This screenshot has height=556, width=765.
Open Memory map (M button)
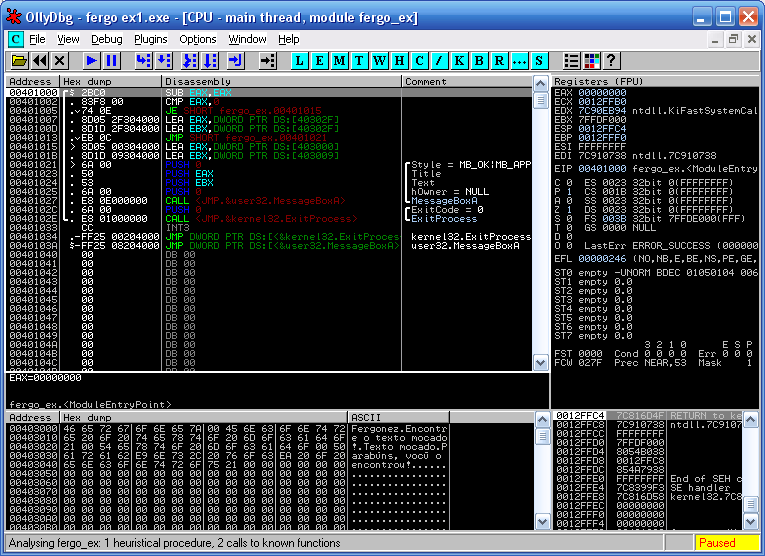click(x=339, y=61)
